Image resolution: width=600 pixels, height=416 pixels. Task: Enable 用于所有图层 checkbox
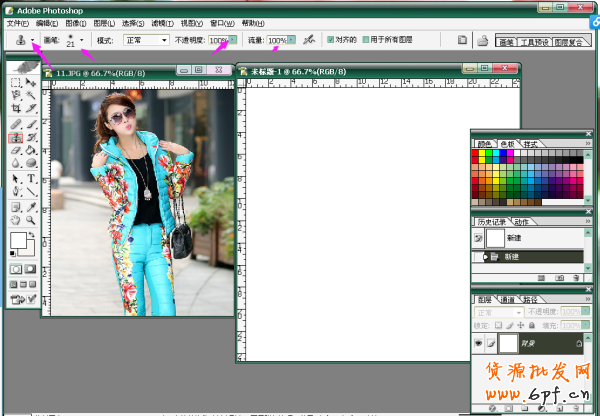(x=366, y=40)
